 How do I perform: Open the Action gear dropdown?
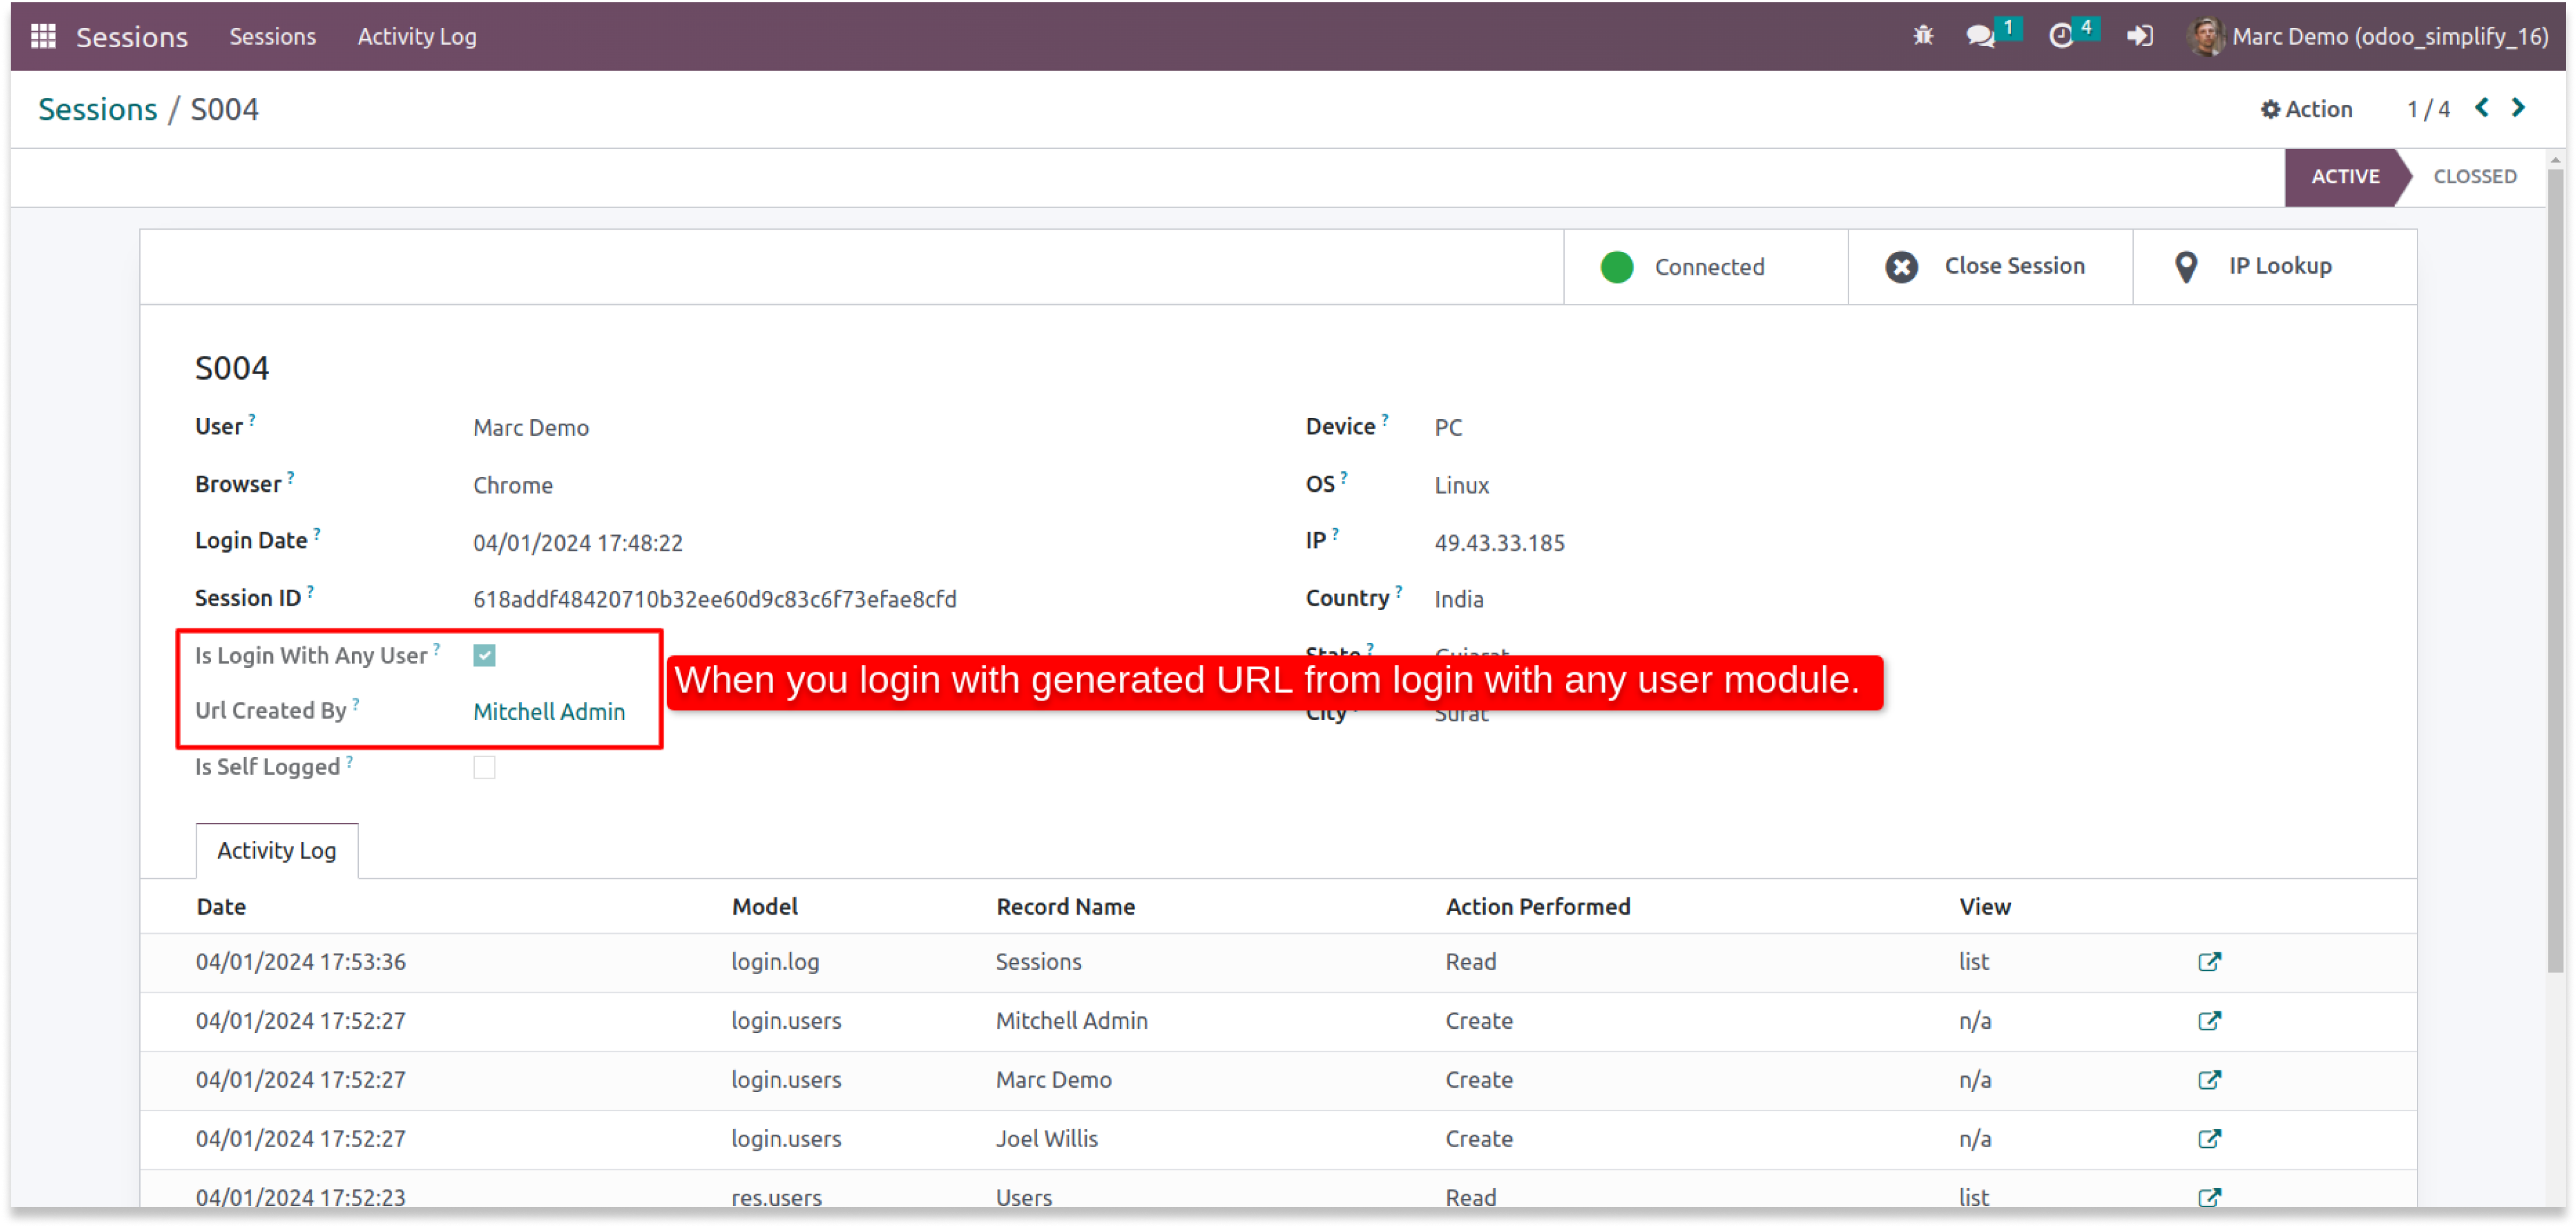click(x=2306, y=109)
